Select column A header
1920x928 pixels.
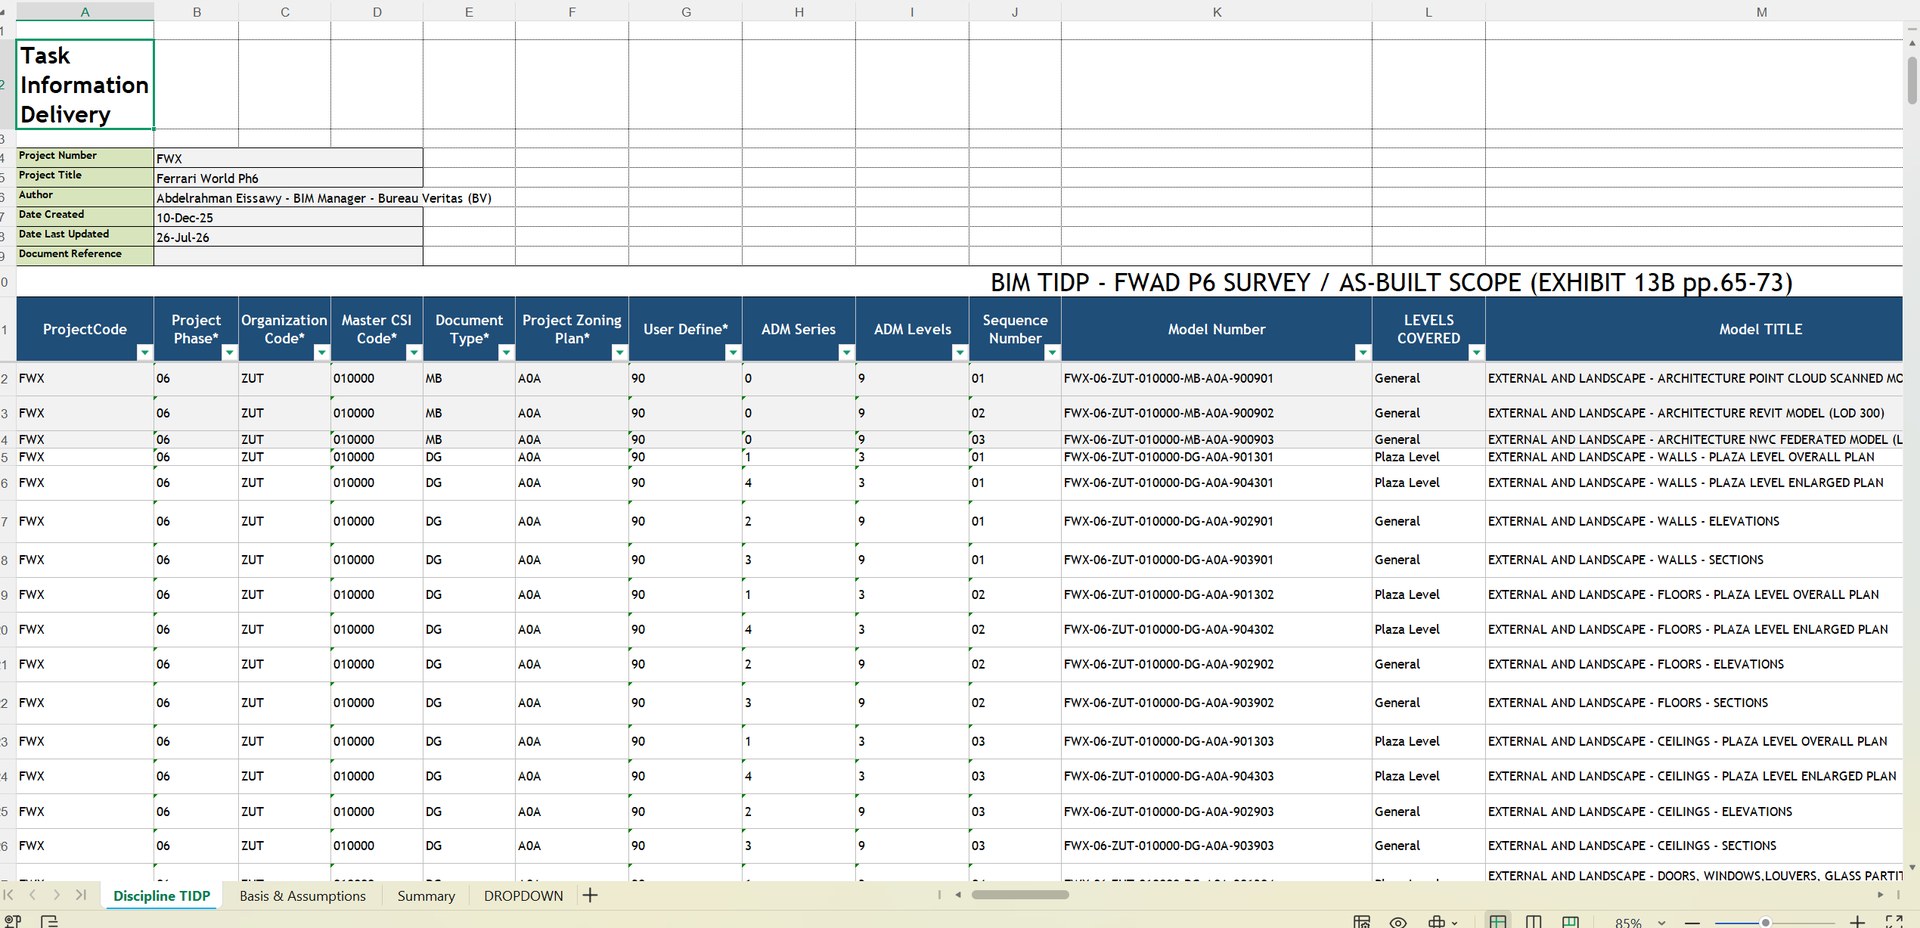[x=85, y=12]
